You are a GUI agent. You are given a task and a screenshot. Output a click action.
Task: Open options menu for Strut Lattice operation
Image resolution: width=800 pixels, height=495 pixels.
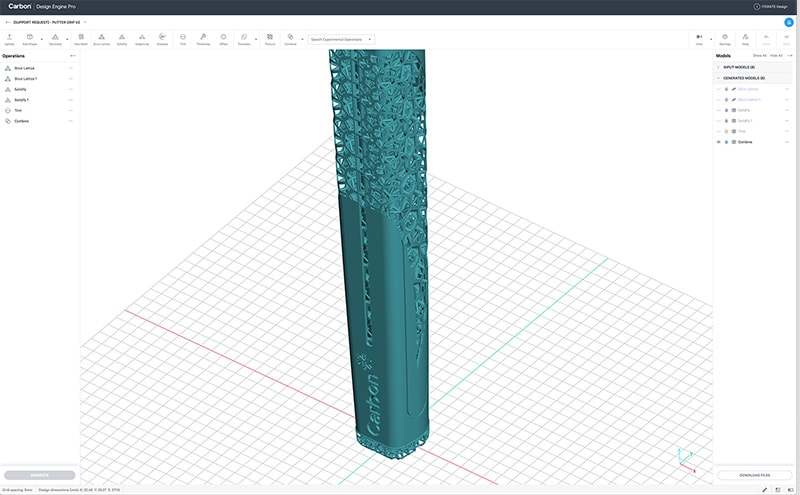[x=71, y=68]
